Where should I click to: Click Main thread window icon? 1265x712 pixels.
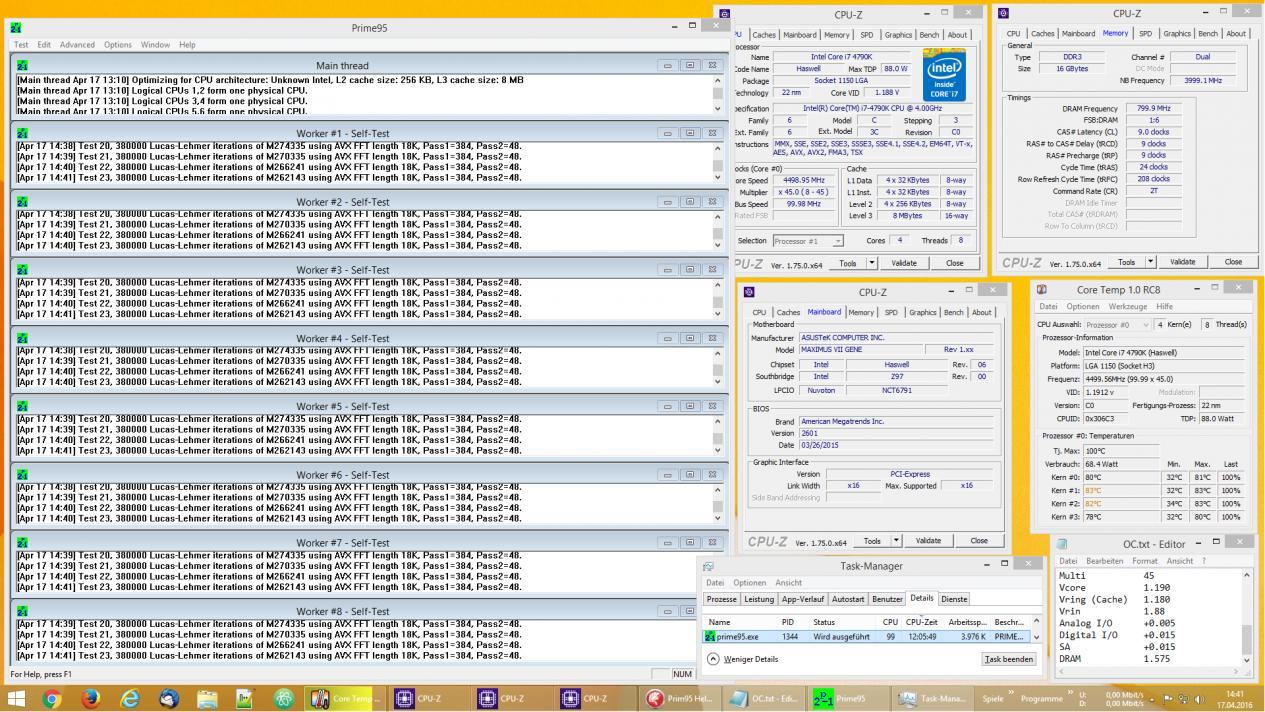pyautogui.click(x=22, y=66)
